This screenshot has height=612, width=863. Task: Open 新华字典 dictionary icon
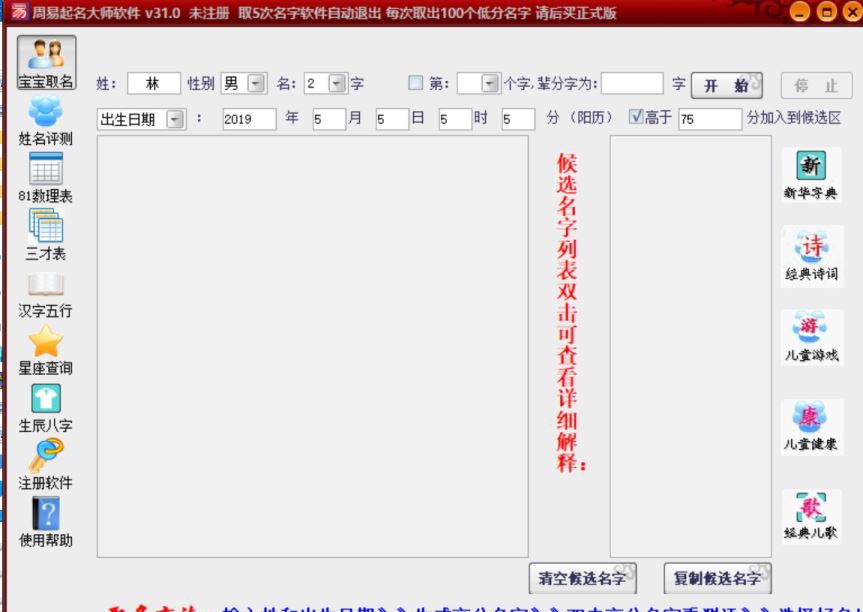[x=811, y=175]
